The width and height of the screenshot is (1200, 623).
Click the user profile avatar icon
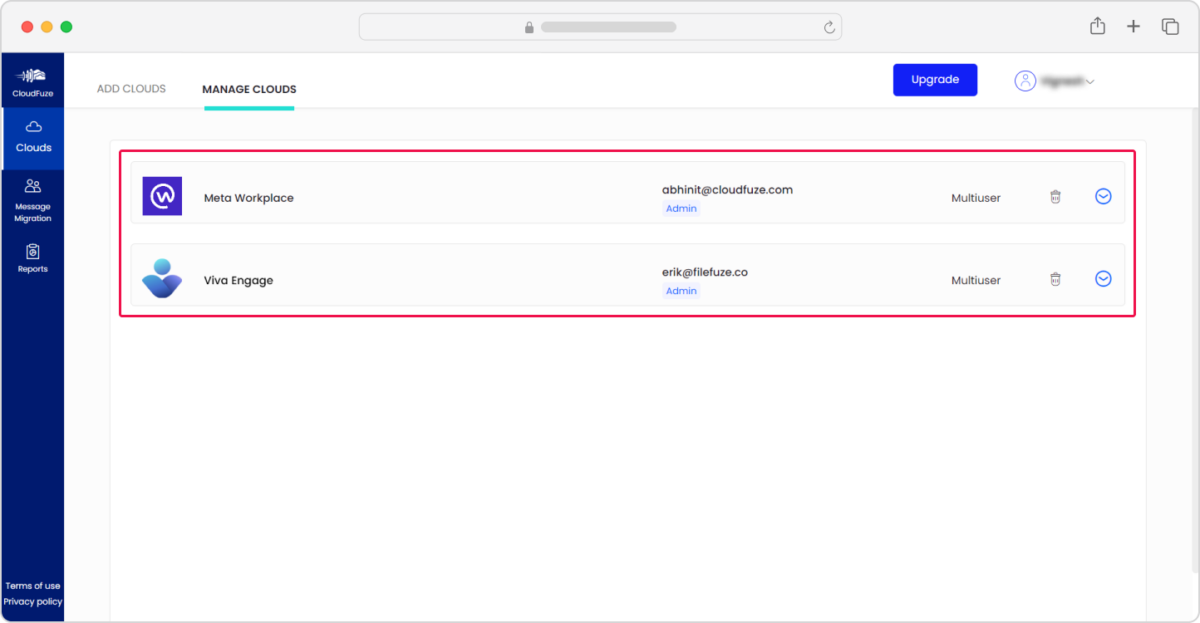(1025, 81)
